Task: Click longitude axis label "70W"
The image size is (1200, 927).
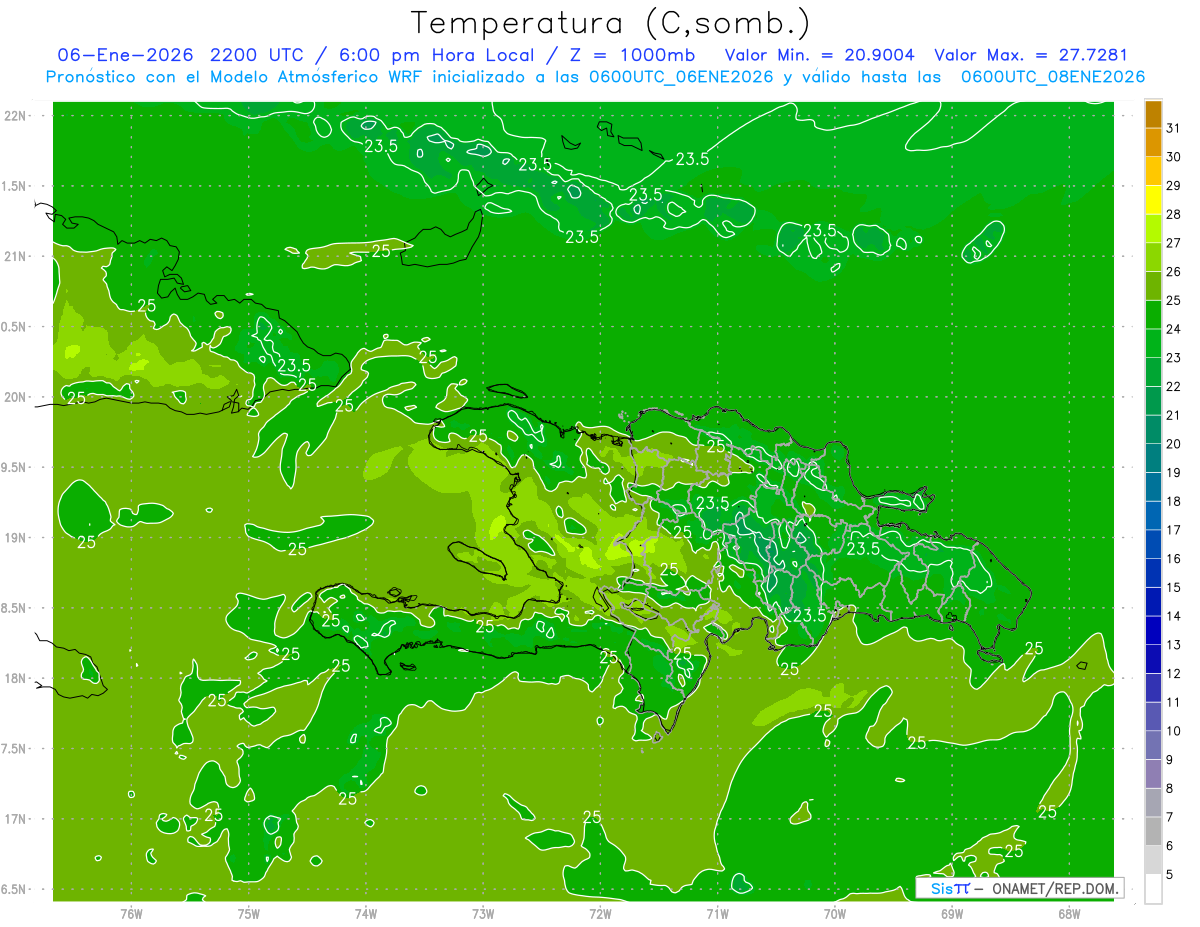Action: click(835, 914)
